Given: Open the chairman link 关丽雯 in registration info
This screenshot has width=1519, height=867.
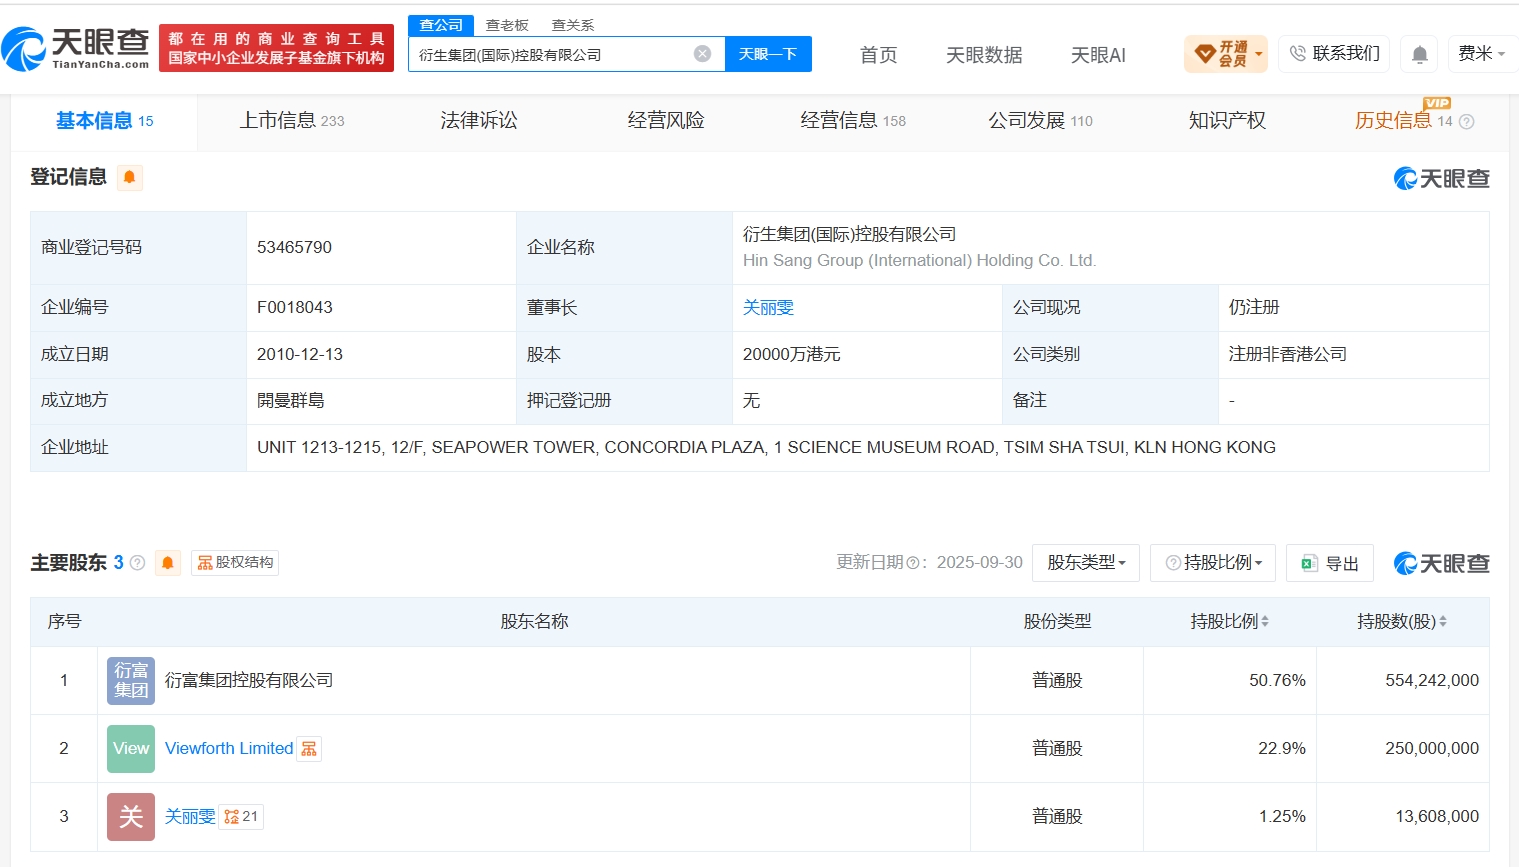Looking at the screenshot, I should 768,308.
